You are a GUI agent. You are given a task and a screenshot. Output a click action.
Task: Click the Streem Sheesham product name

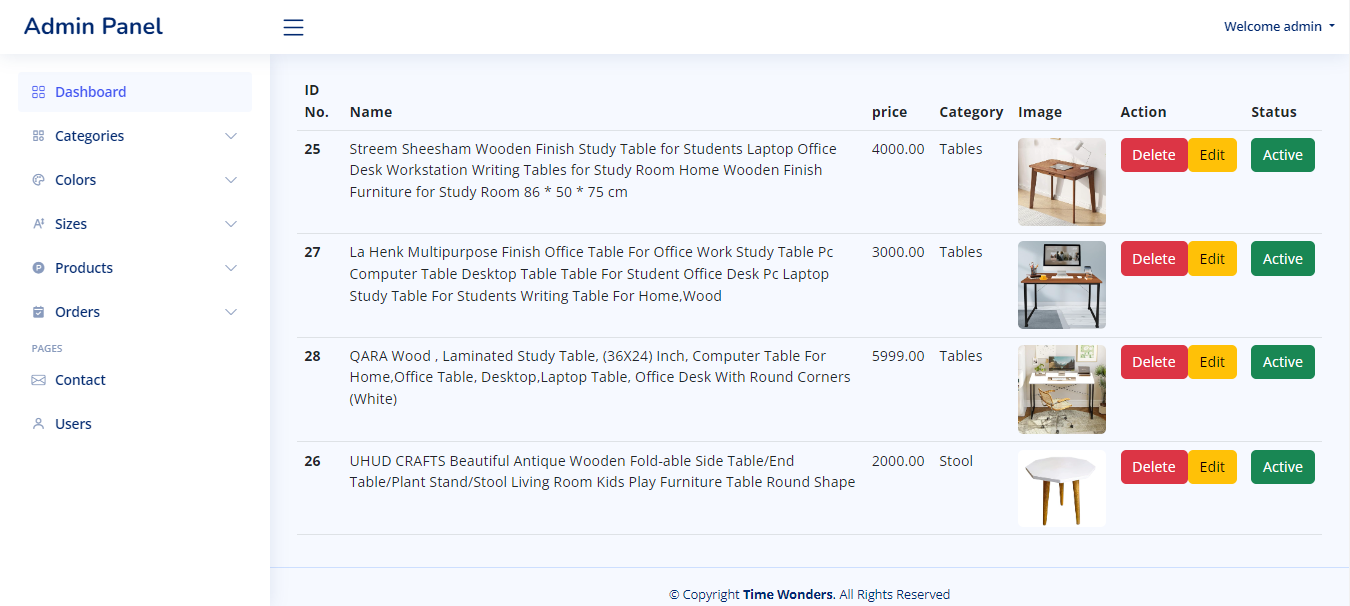(x=593, y=170)
